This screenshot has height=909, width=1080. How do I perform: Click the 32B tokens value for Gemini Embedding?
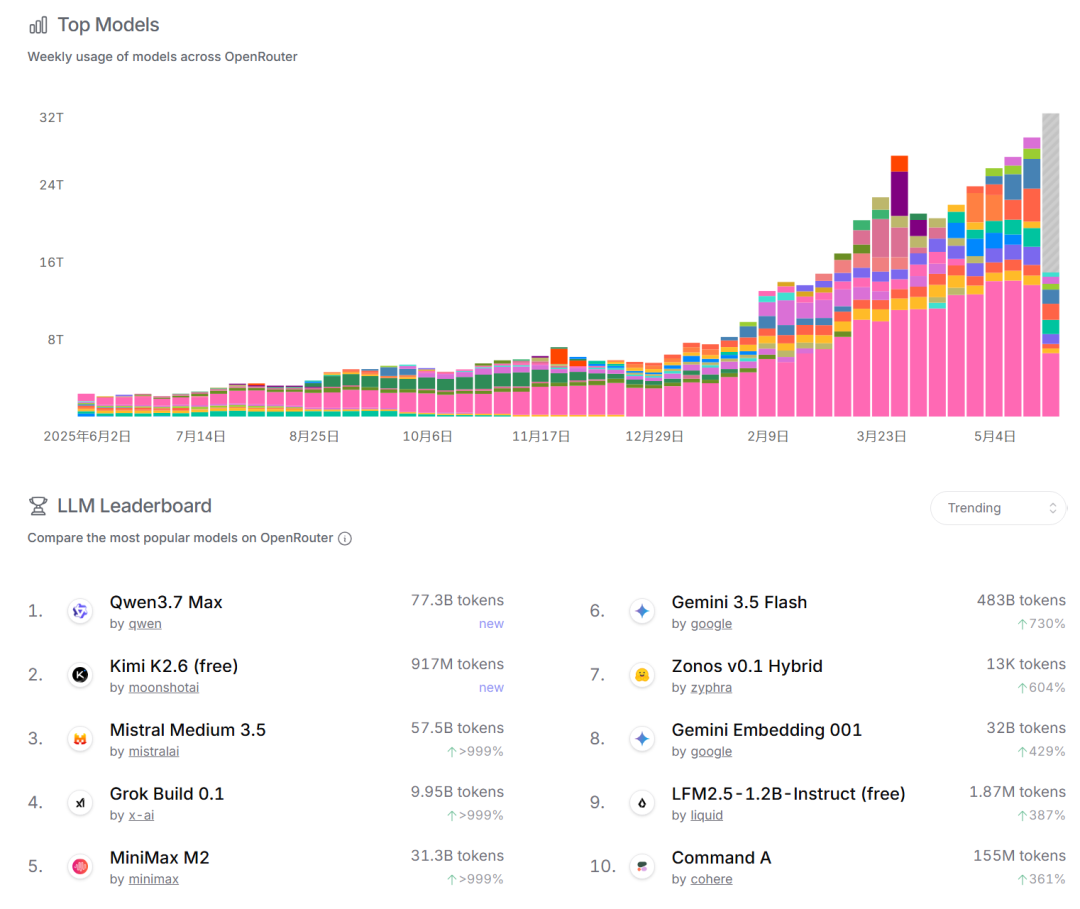1026,729
